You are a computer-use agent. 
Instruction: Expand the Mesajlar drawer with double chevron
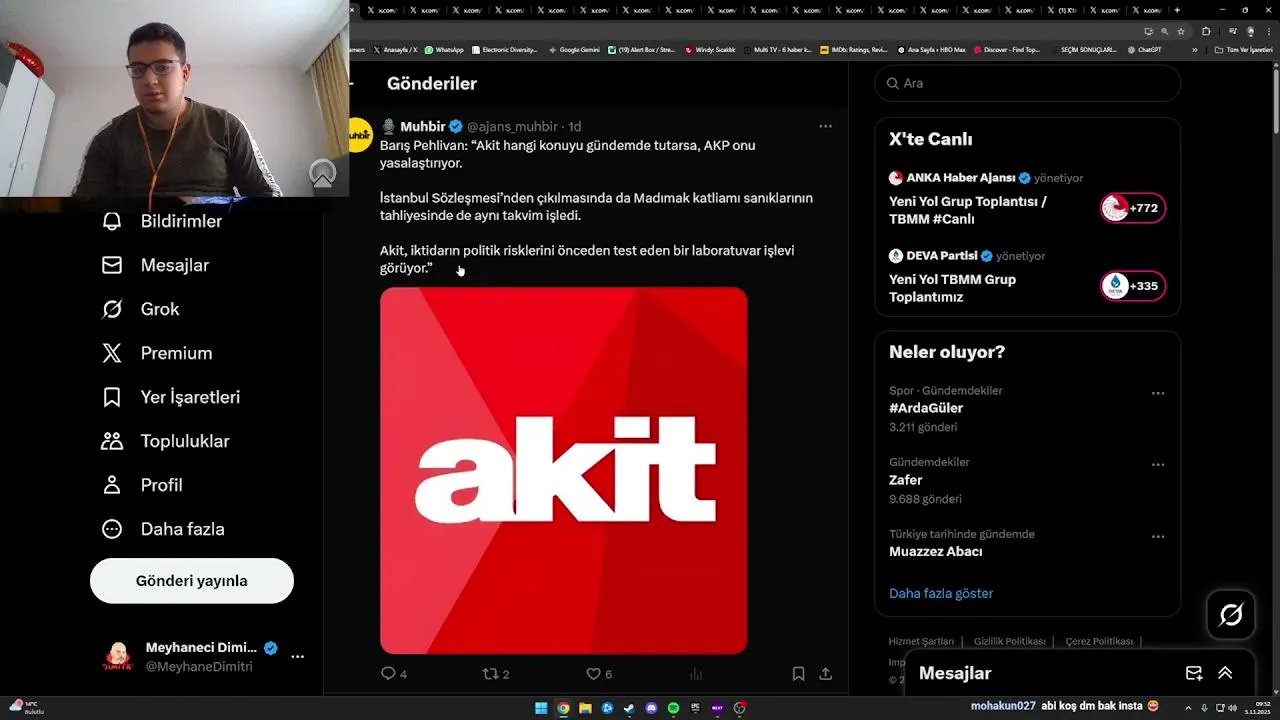click(x=1225, y=673)
